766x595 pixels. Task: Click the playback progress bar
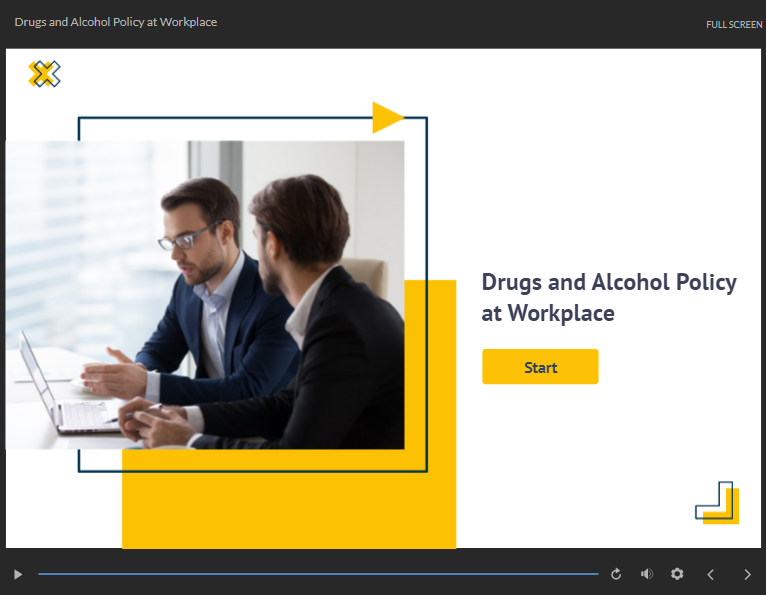coord(318,574)
